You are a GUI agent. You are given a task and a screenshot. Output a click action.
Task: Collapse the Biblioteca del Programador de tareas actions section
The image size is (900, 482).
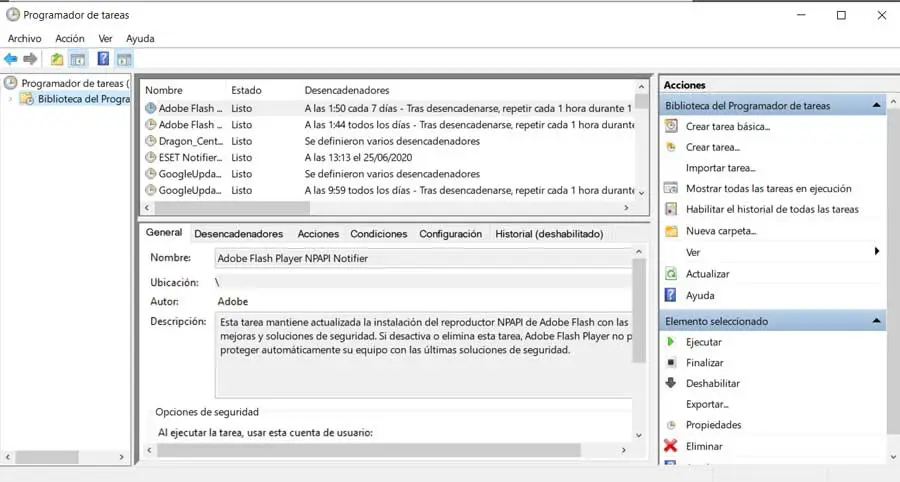click(876, 105)
